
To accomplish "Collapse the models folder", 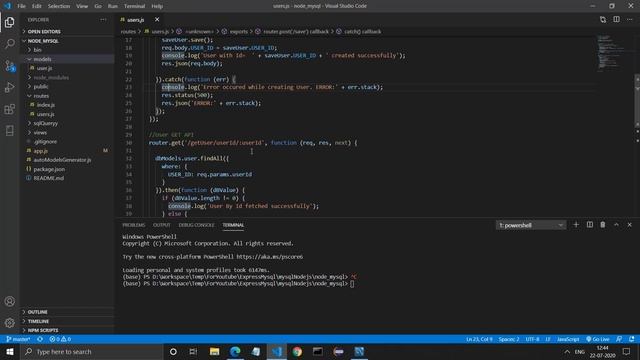I will point(67,59).
